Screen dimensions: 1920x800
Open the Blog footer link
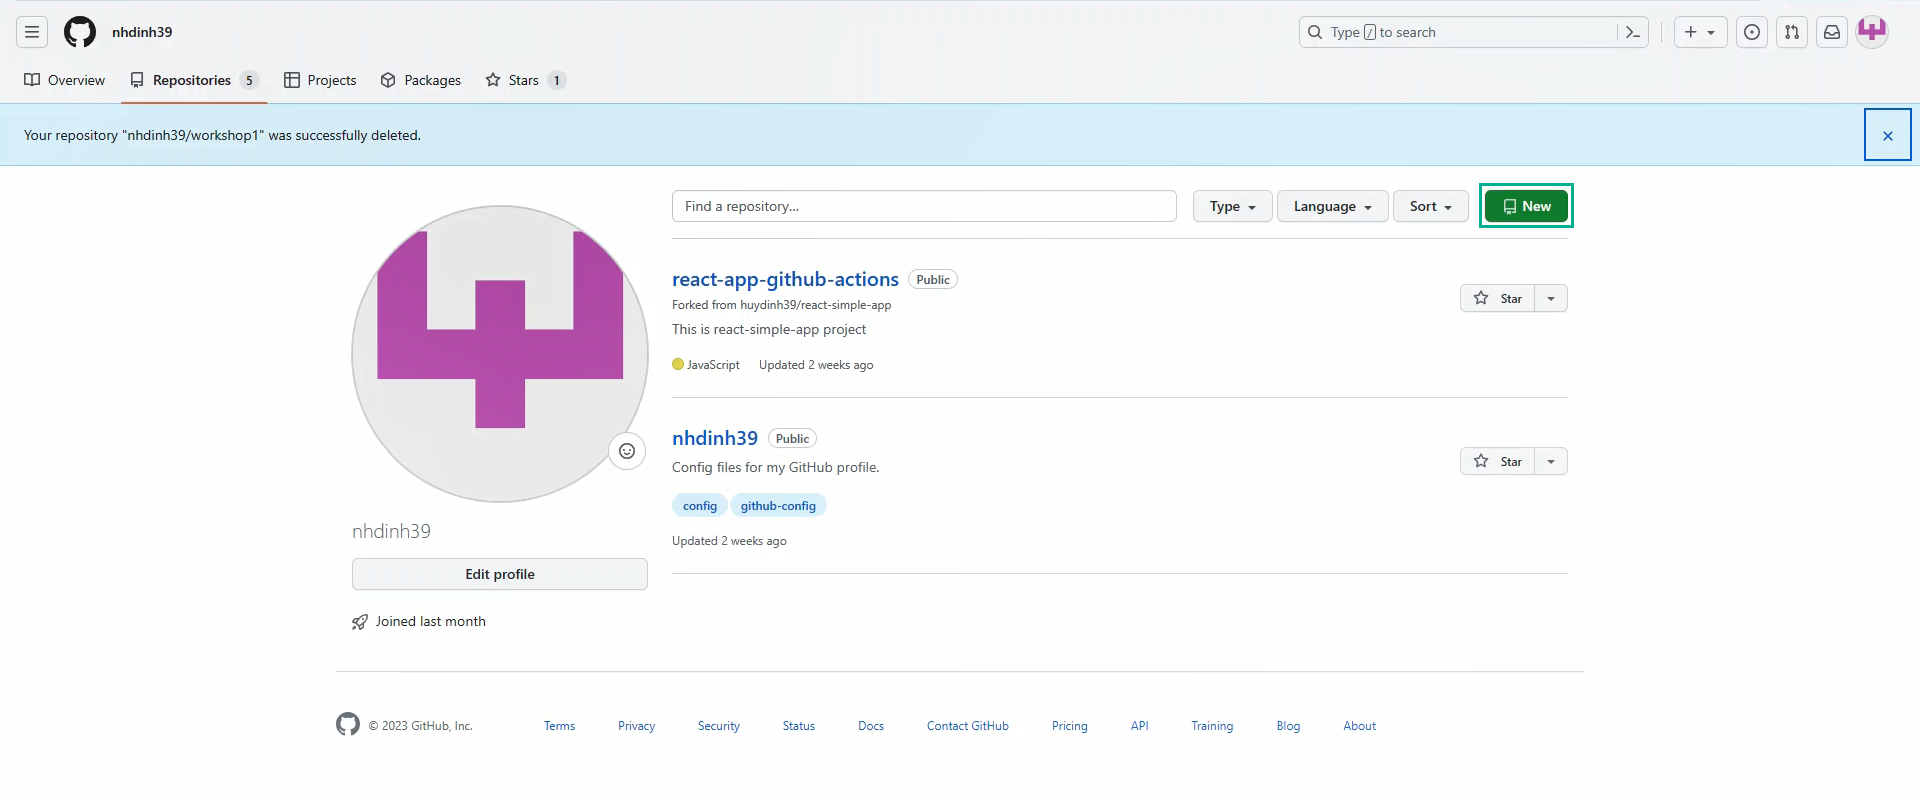(1288, 726)
